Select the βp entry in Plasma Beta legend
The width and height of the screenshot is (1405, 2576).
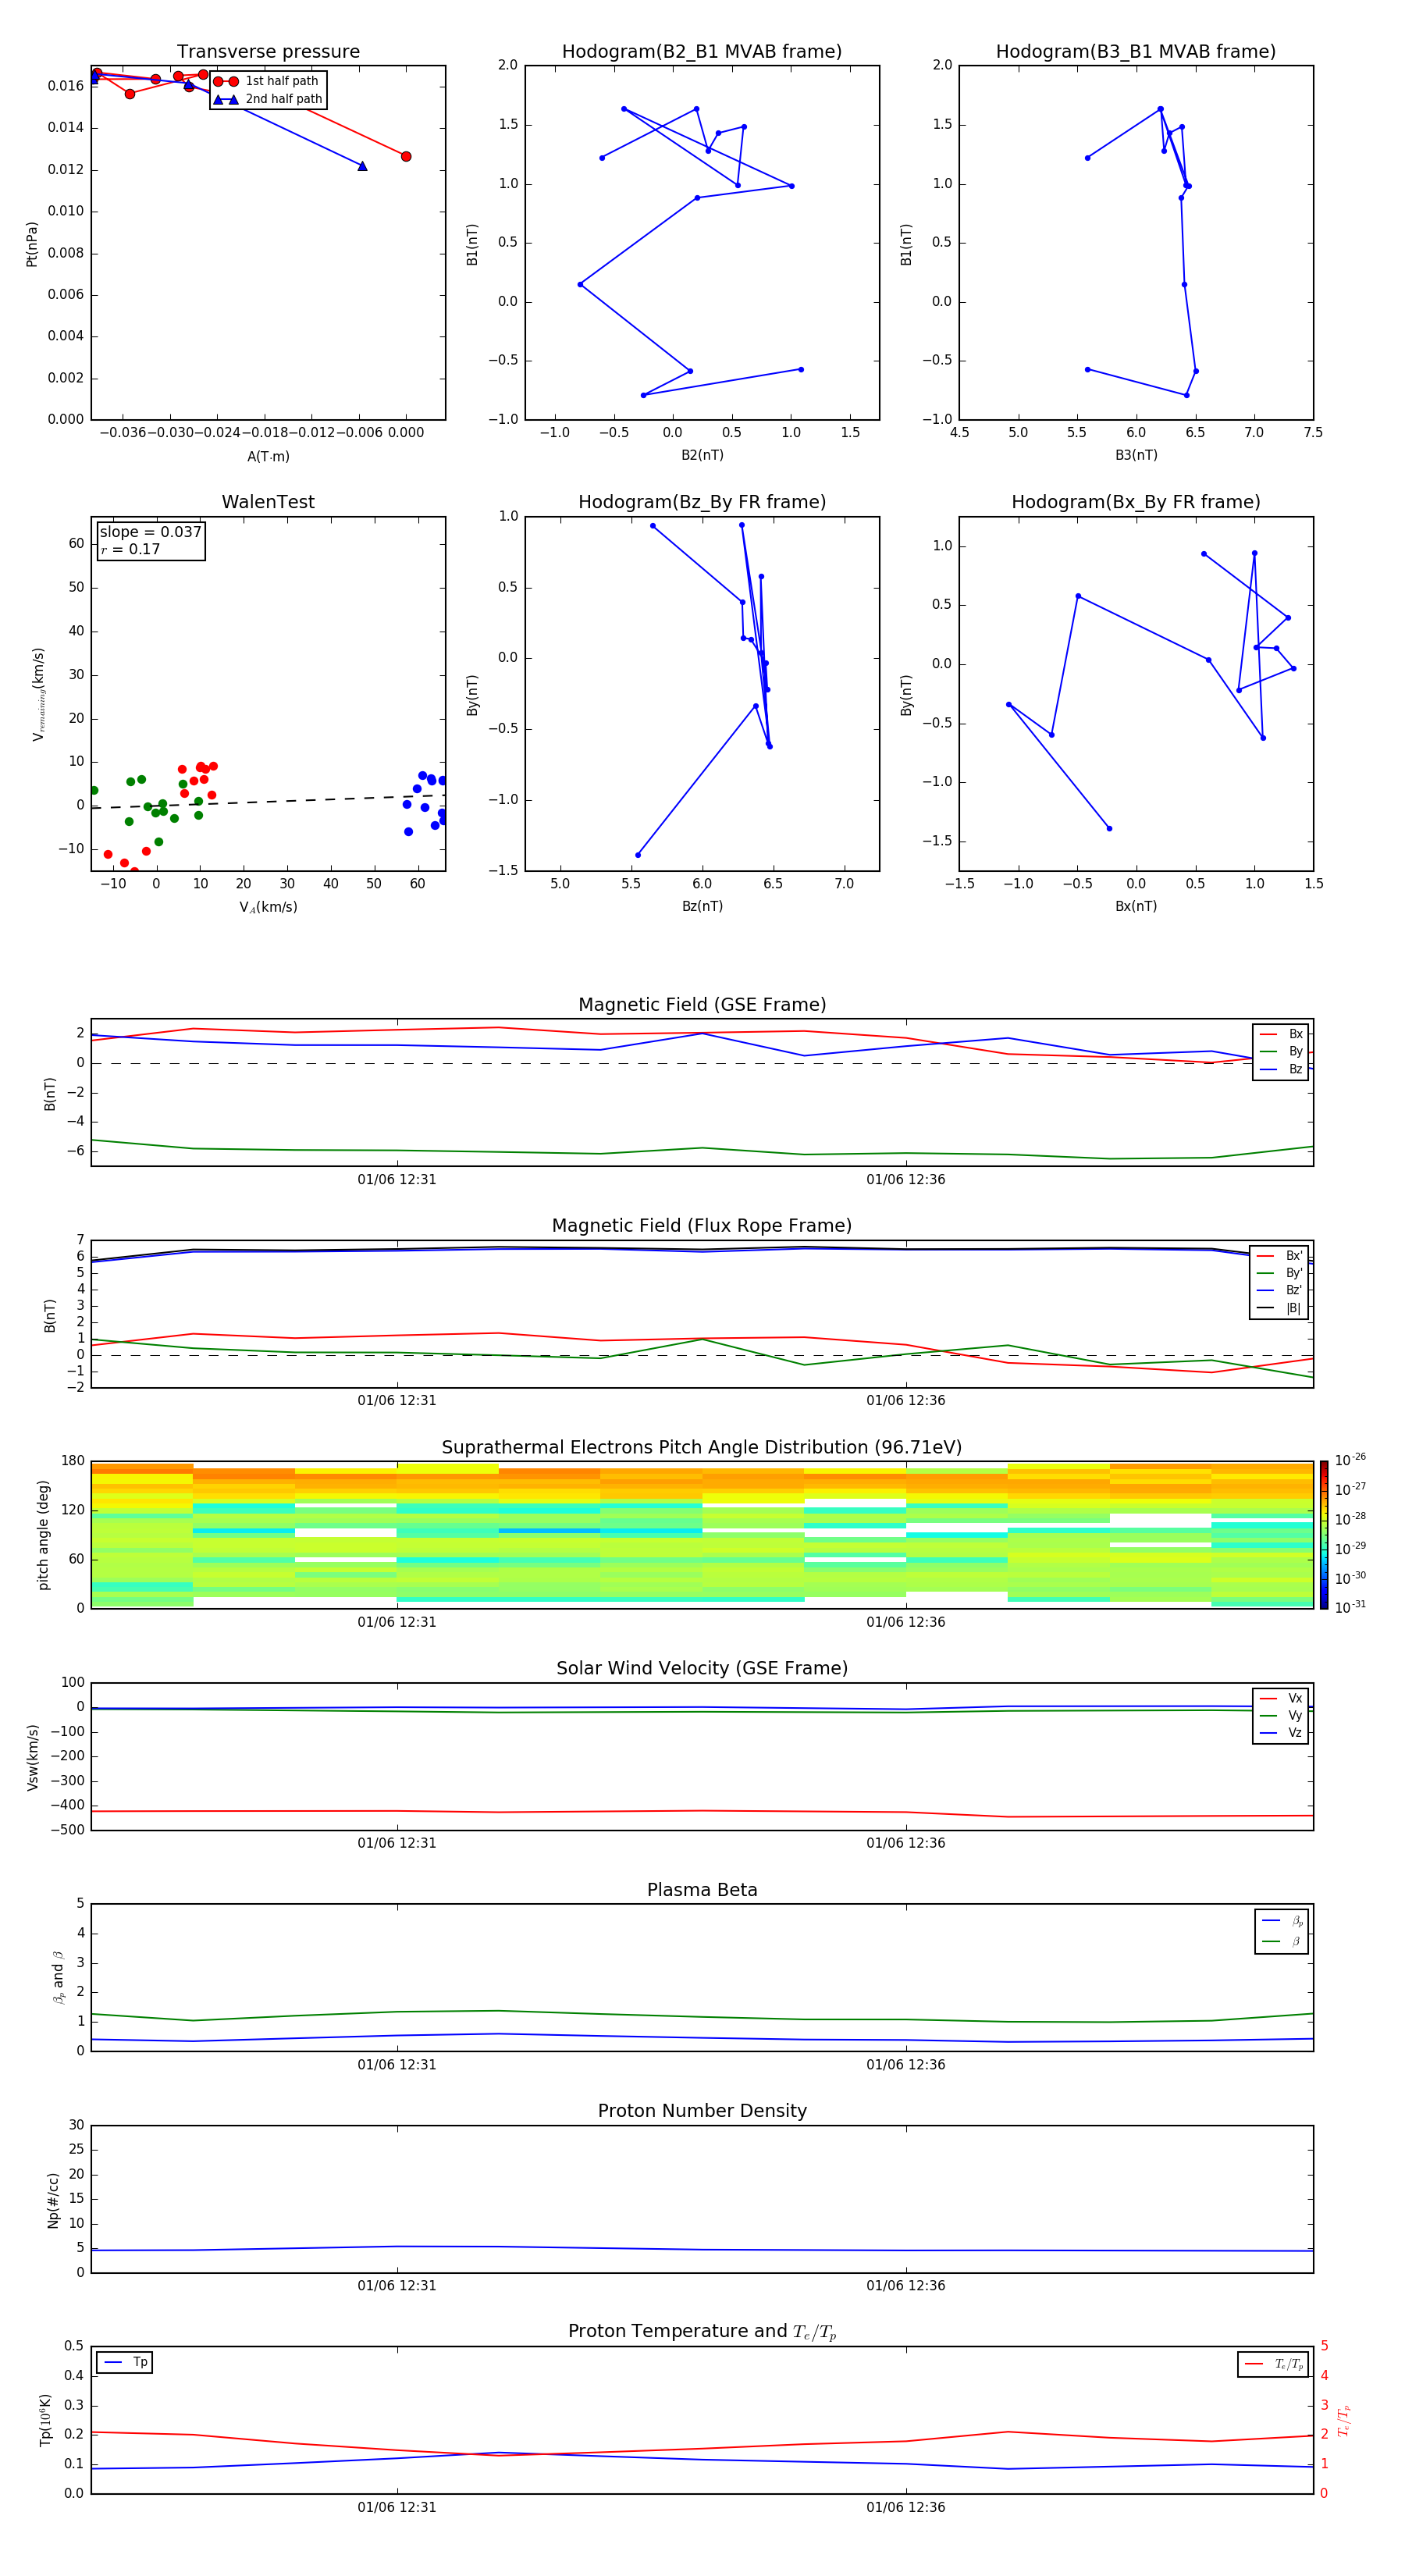[x=1282, y=1921]
